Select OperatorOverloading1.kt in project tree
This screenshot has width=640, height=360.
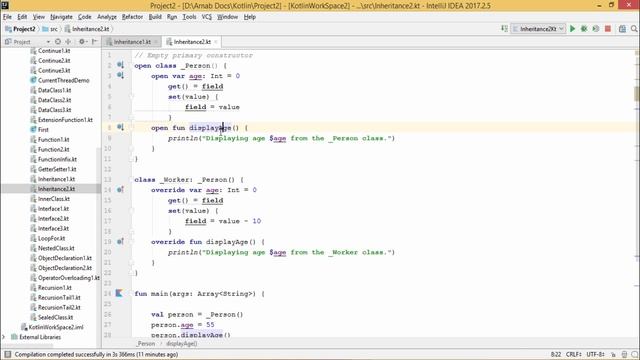(x=69, y=278)
